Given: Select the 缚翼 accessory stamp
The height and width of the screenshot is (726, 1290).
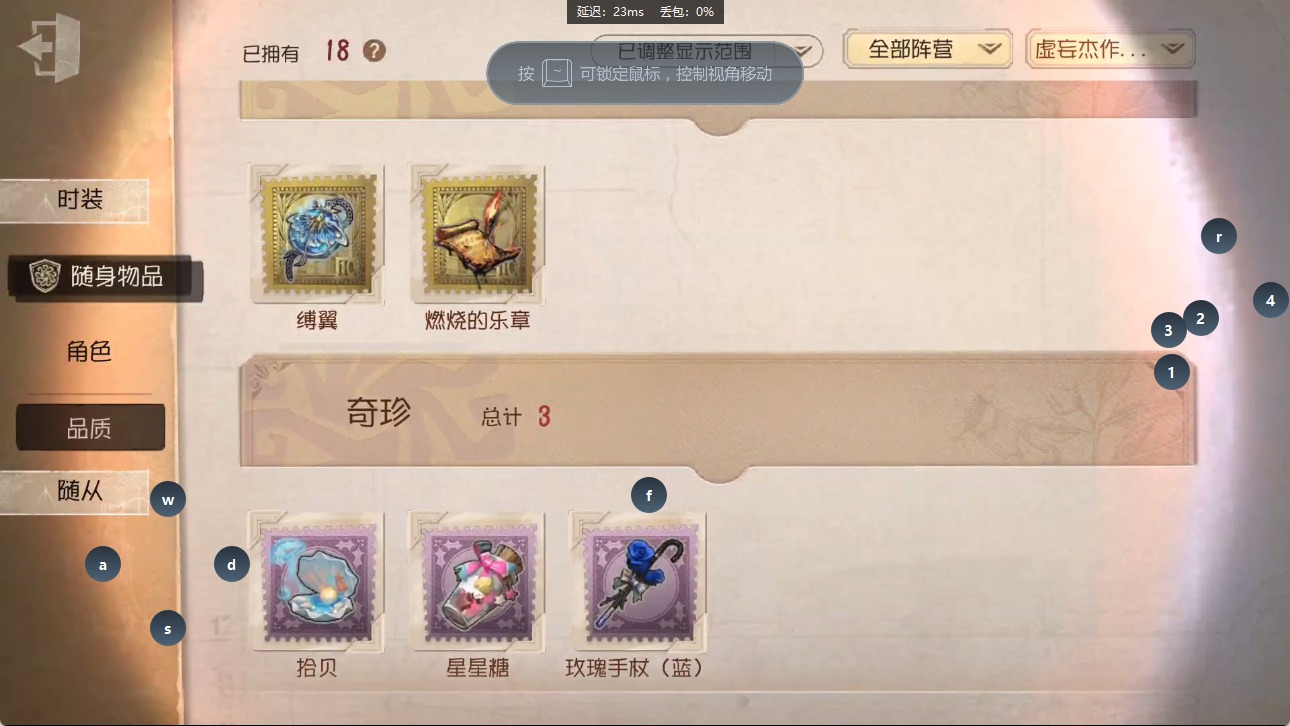Looking at the screenshot, I should pos(317,234).
